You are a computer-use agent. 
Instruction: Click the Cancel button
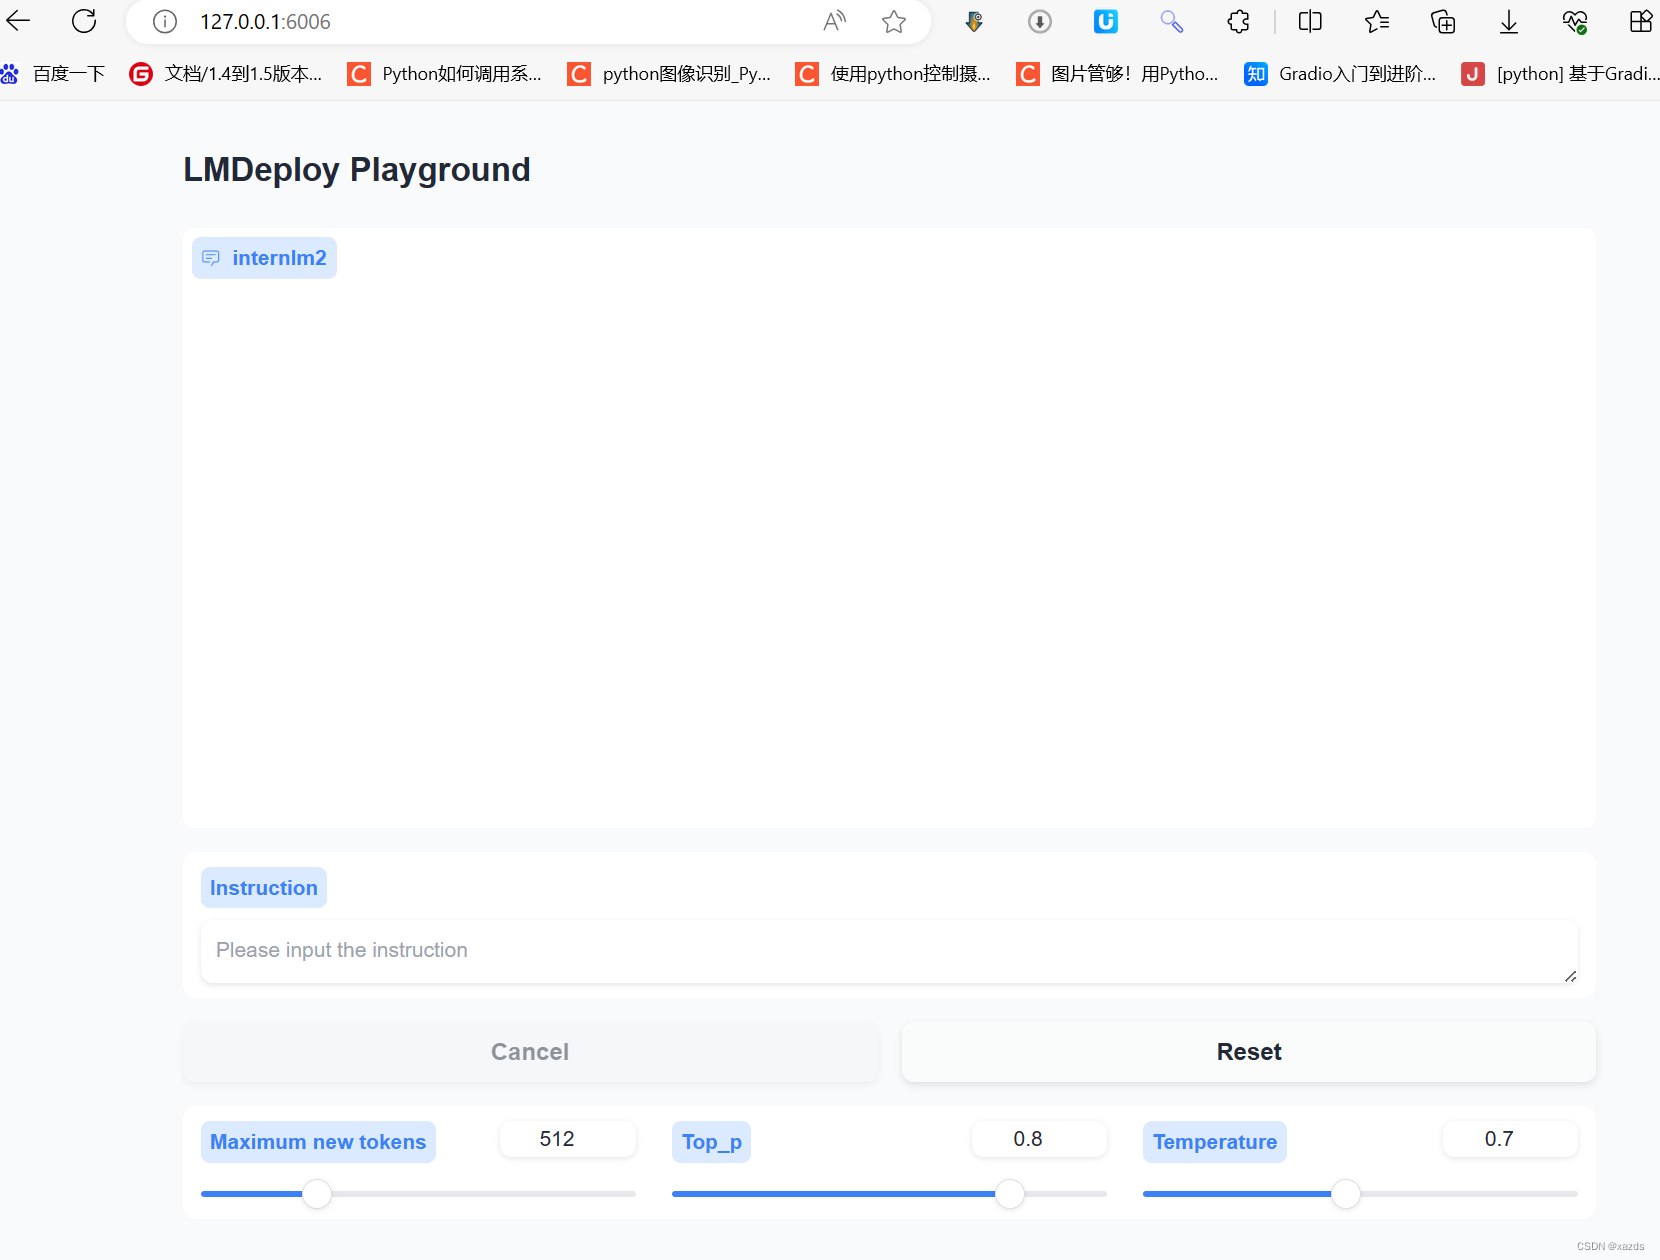(530, 1052)
